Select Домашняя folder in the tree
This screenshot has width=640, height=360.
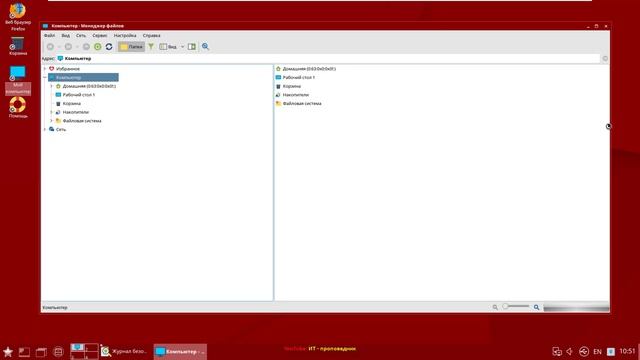pos(86,86)
